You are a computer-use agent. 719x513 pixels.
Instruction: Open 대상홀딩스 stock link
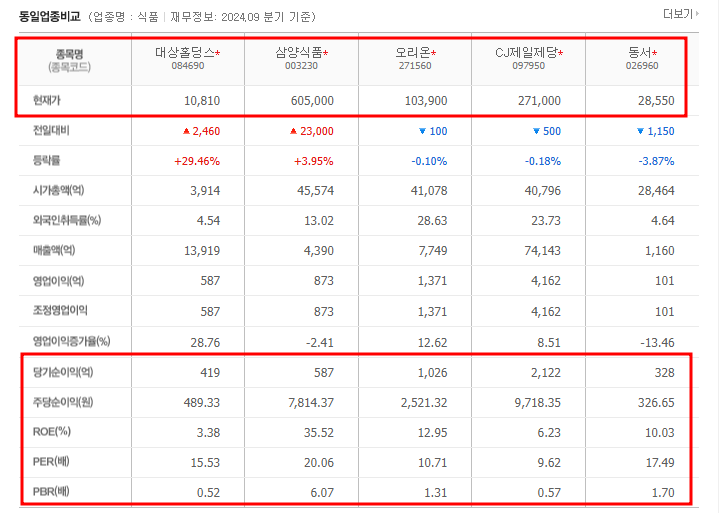[185, 52]
